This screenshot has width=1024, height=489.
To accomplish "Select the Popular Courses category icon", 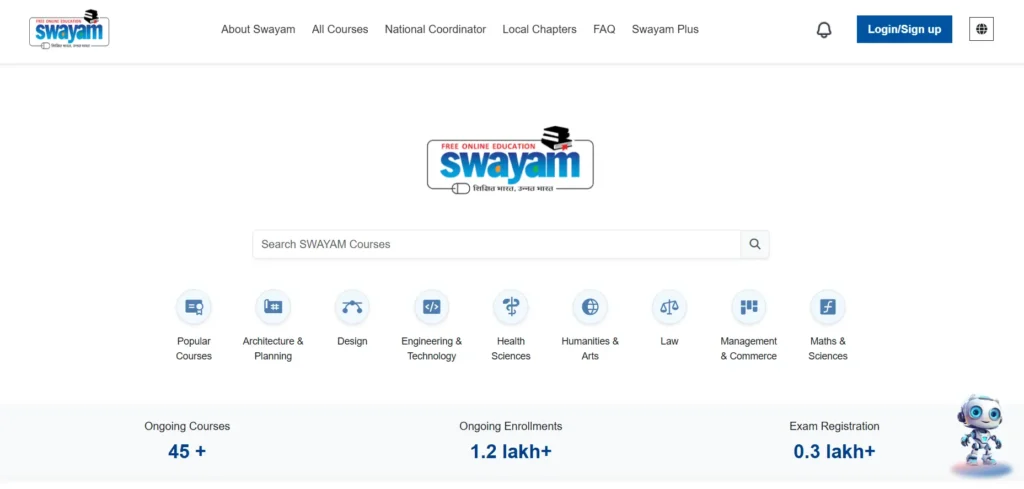I will click(194, 307).
